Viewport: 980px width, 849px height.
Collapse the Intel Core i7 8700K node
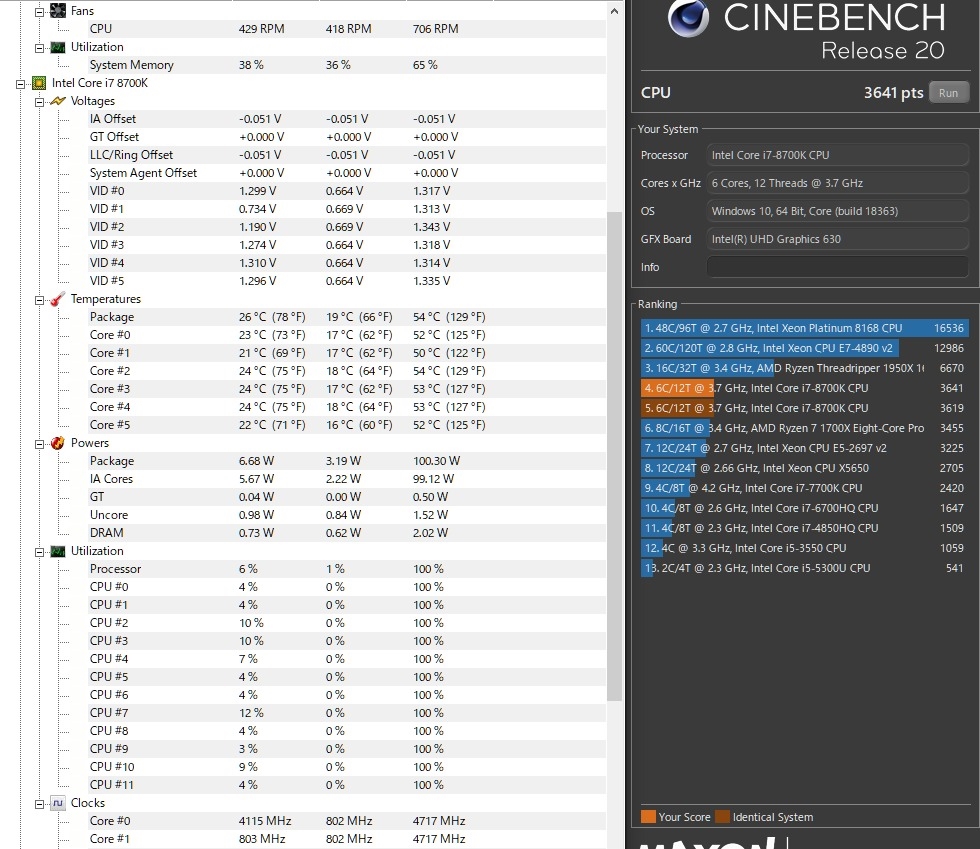pos(21,84)
